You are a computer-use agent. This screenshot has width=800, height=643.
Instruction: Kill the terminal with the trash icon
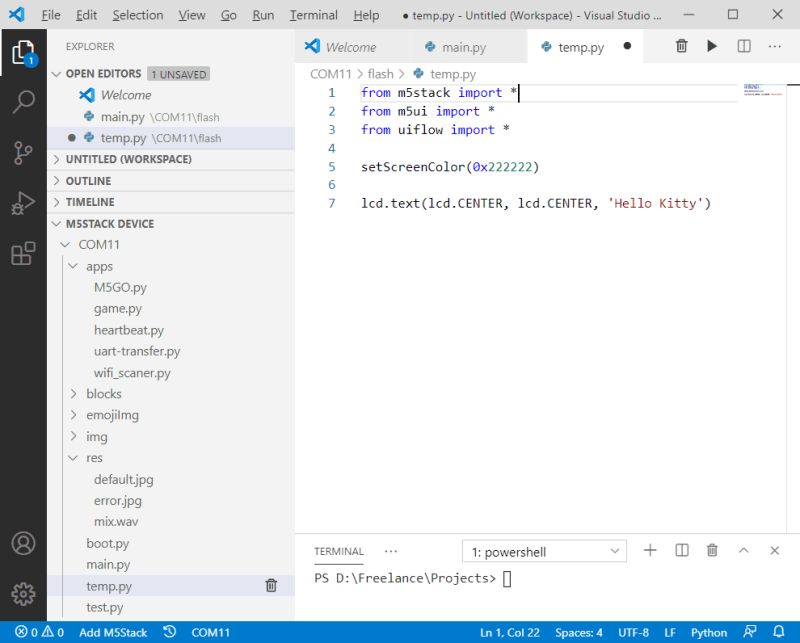tap(712, 550)
